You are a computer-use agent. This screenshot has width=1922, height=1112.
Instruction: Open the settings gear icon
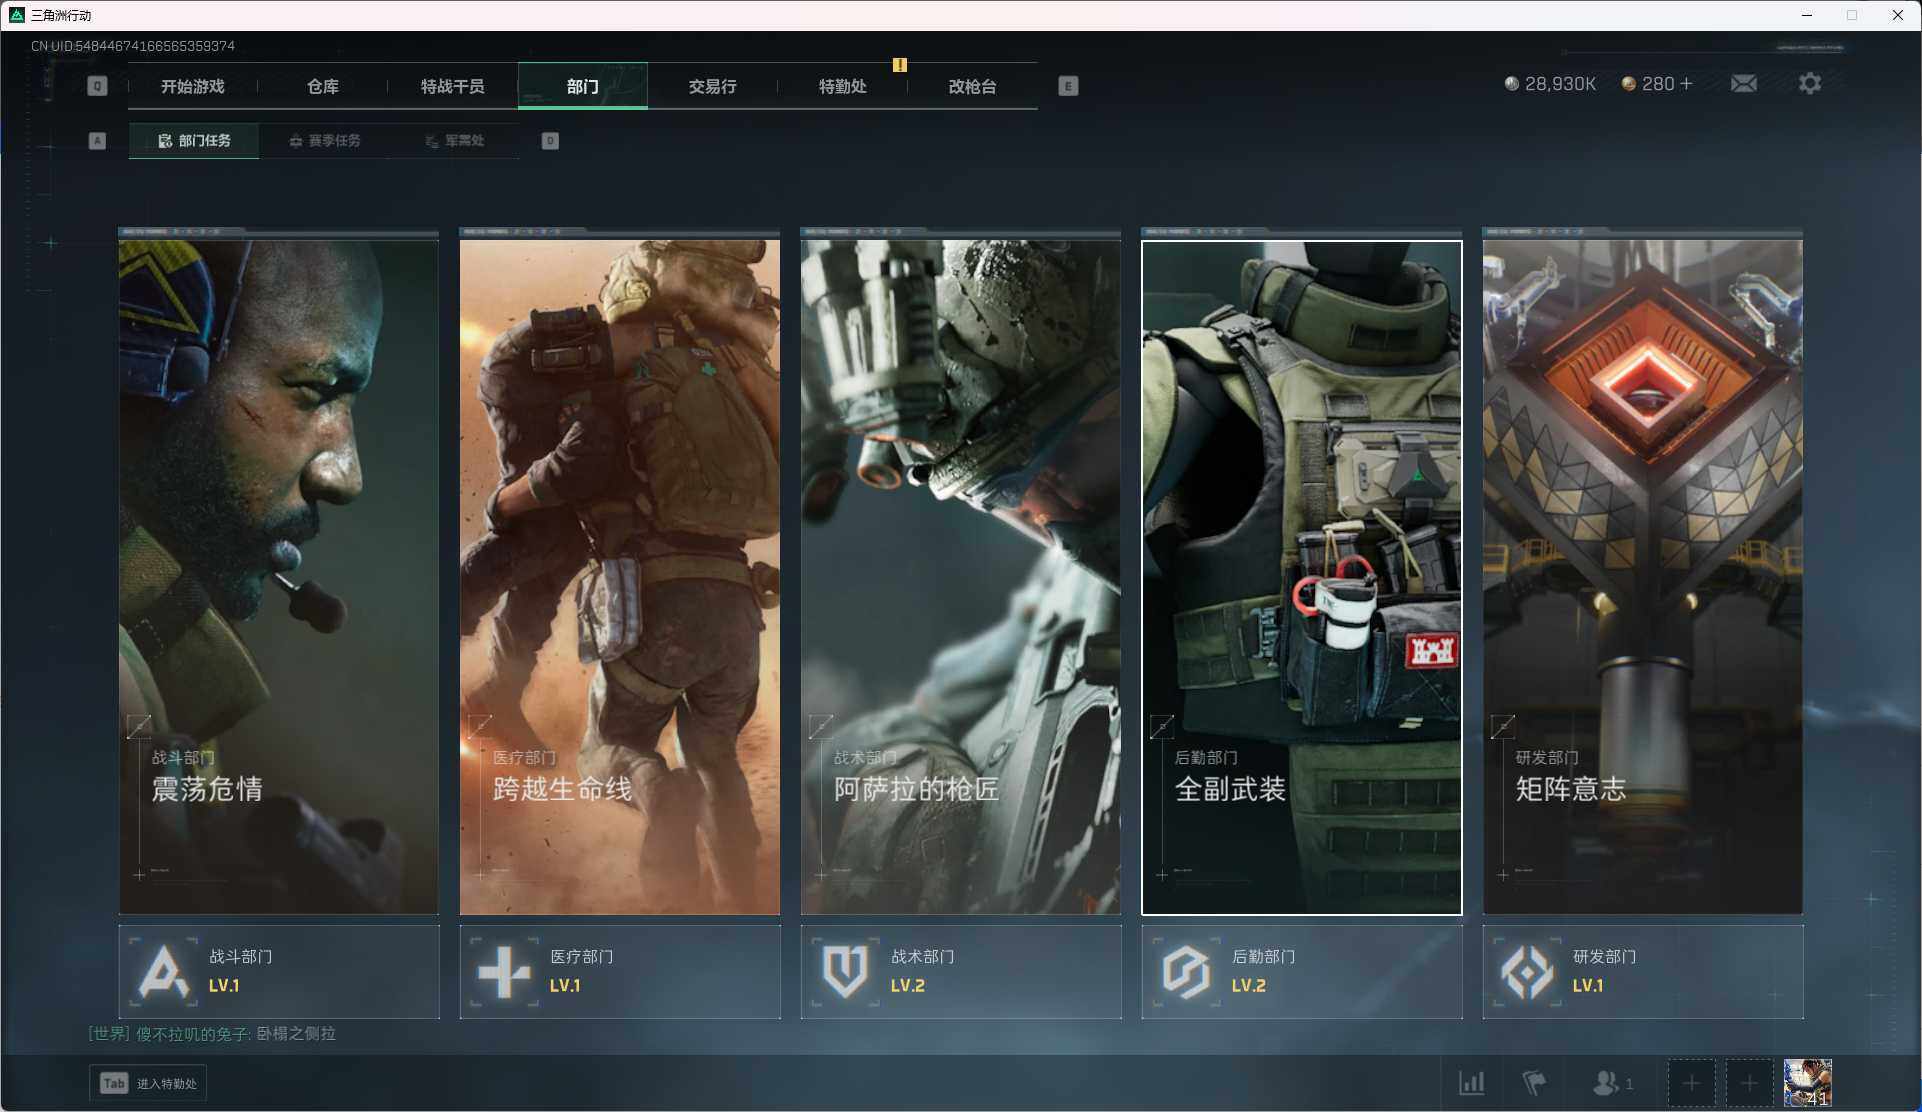(1809, 84)
